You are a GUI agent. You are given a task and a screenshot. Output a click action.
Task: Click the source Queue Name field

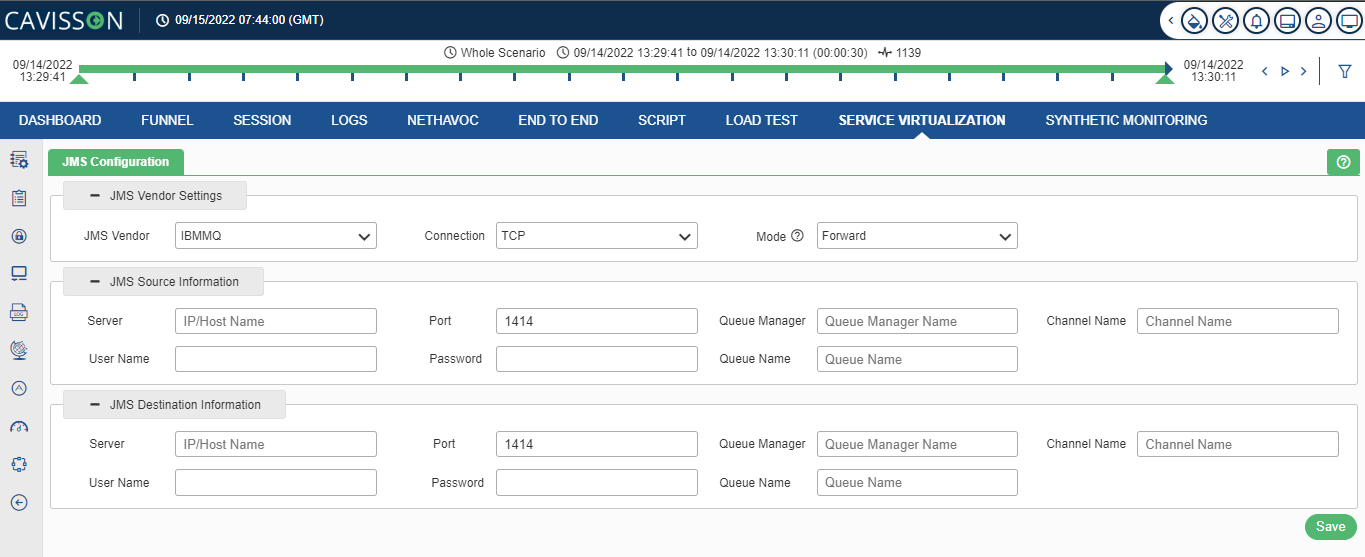coord(917,359)
